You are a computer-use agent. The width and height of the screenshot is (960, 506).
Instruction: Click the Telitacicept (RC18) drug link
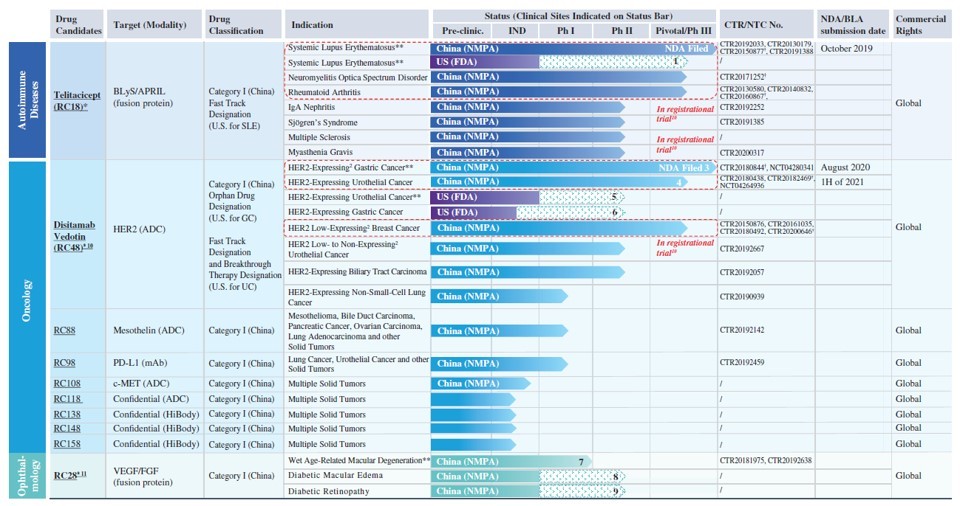pyautogui.click(x=77, y=101)
